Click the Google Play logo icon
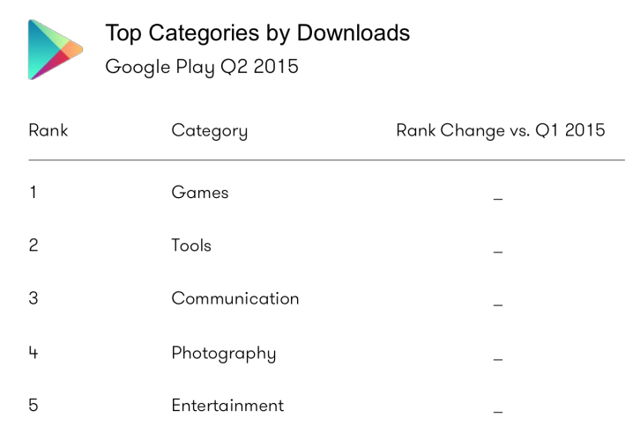 [x=55, y=50]
